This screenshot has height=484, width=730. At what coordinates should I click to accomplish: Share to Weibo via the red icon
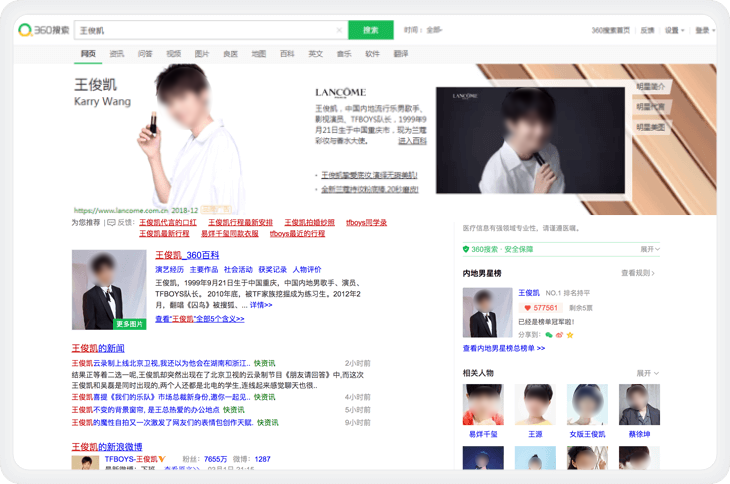coord(559,335)
